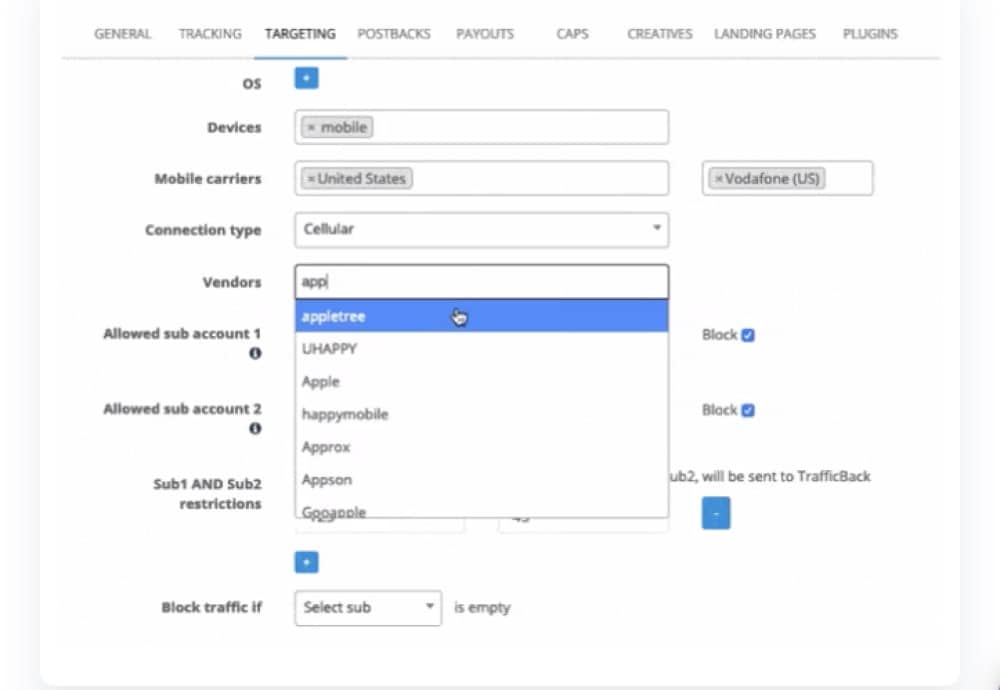The width and height of the screenshot is (1000, 690).
Task: Add a restriction with the lower plus button
Action: (306, 562)
